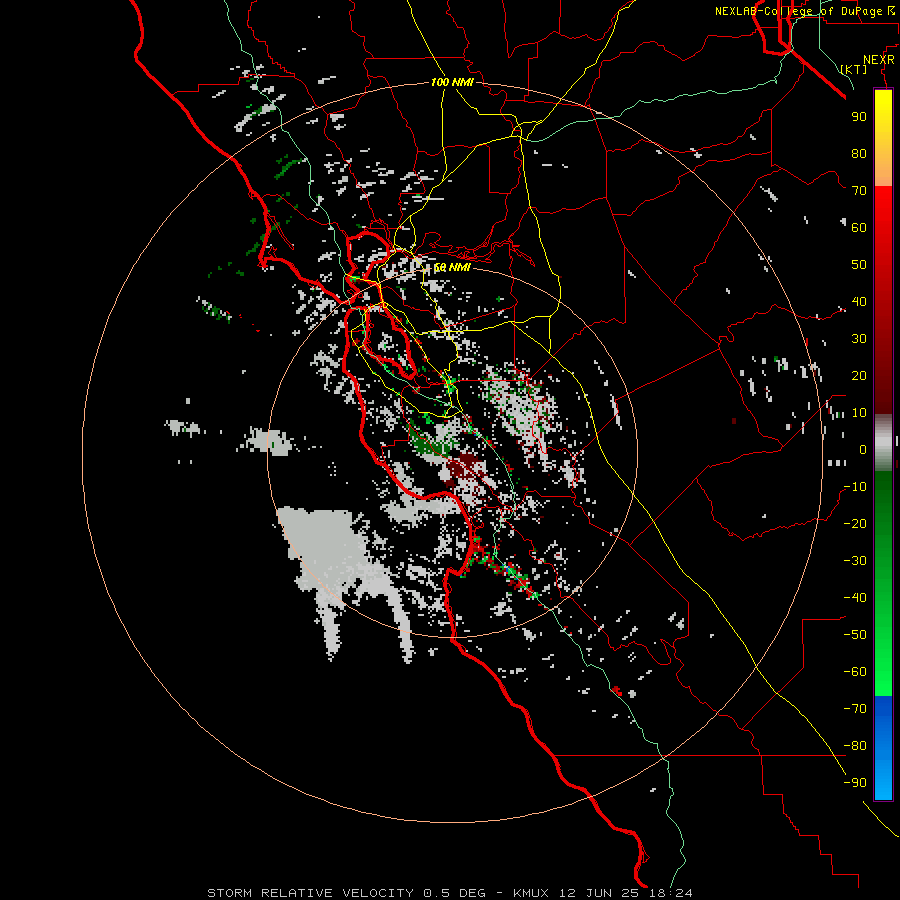Click the STORM RELATIVE VELOCITY title text

point(310,893)
